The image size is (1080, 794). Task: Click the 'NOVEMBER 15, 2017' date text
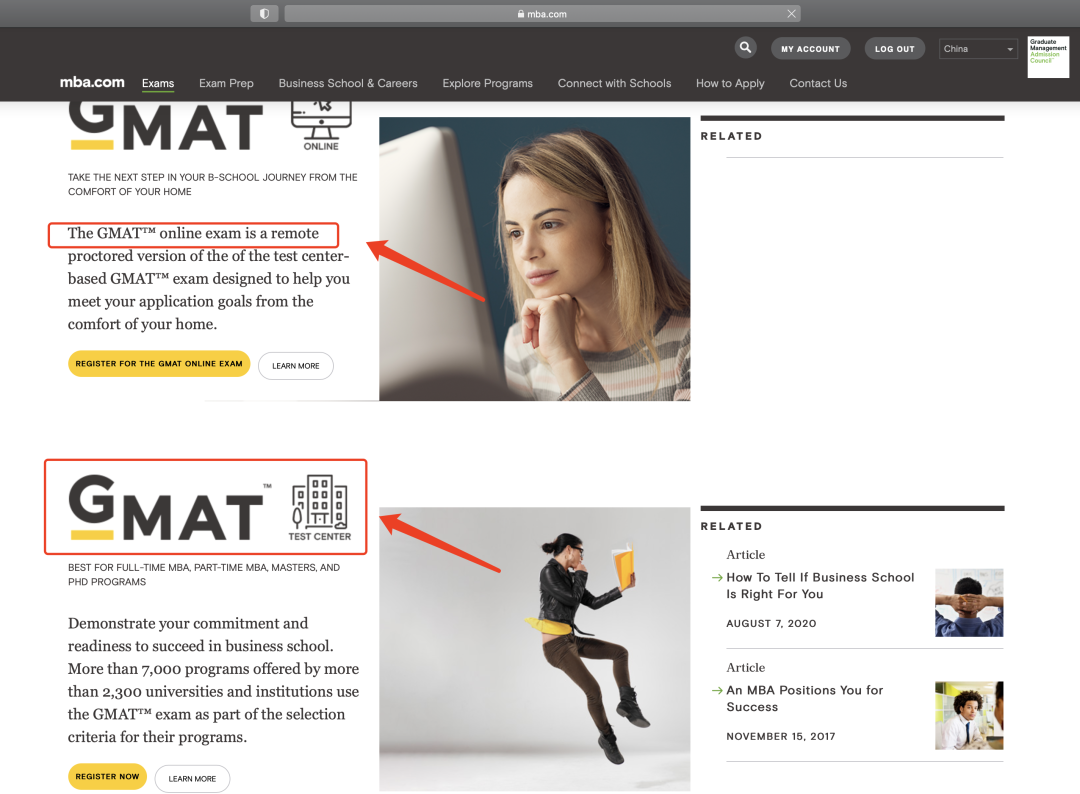point(781,736)
